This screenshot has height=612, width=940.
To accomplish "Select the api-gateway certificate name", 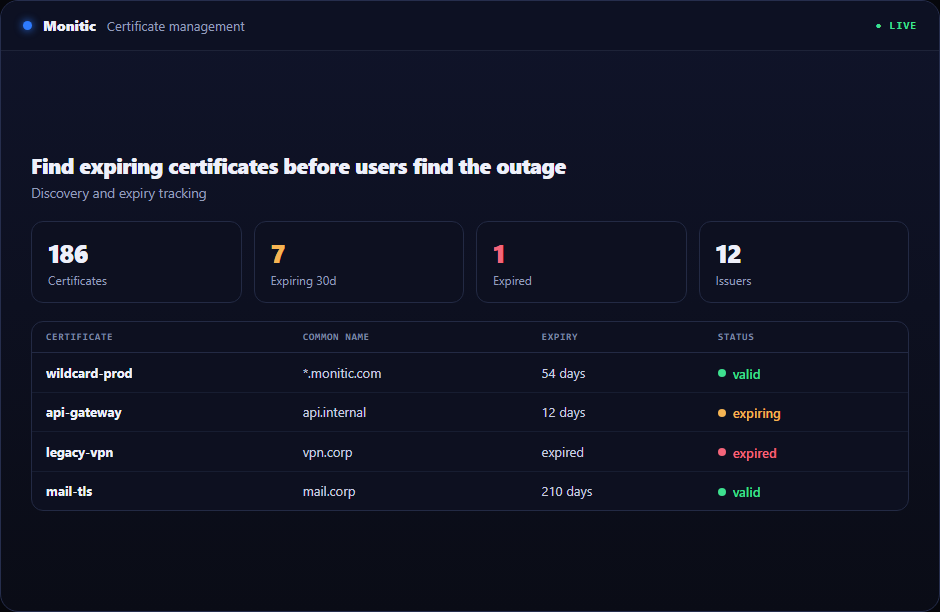I will [x=84, y=413].
